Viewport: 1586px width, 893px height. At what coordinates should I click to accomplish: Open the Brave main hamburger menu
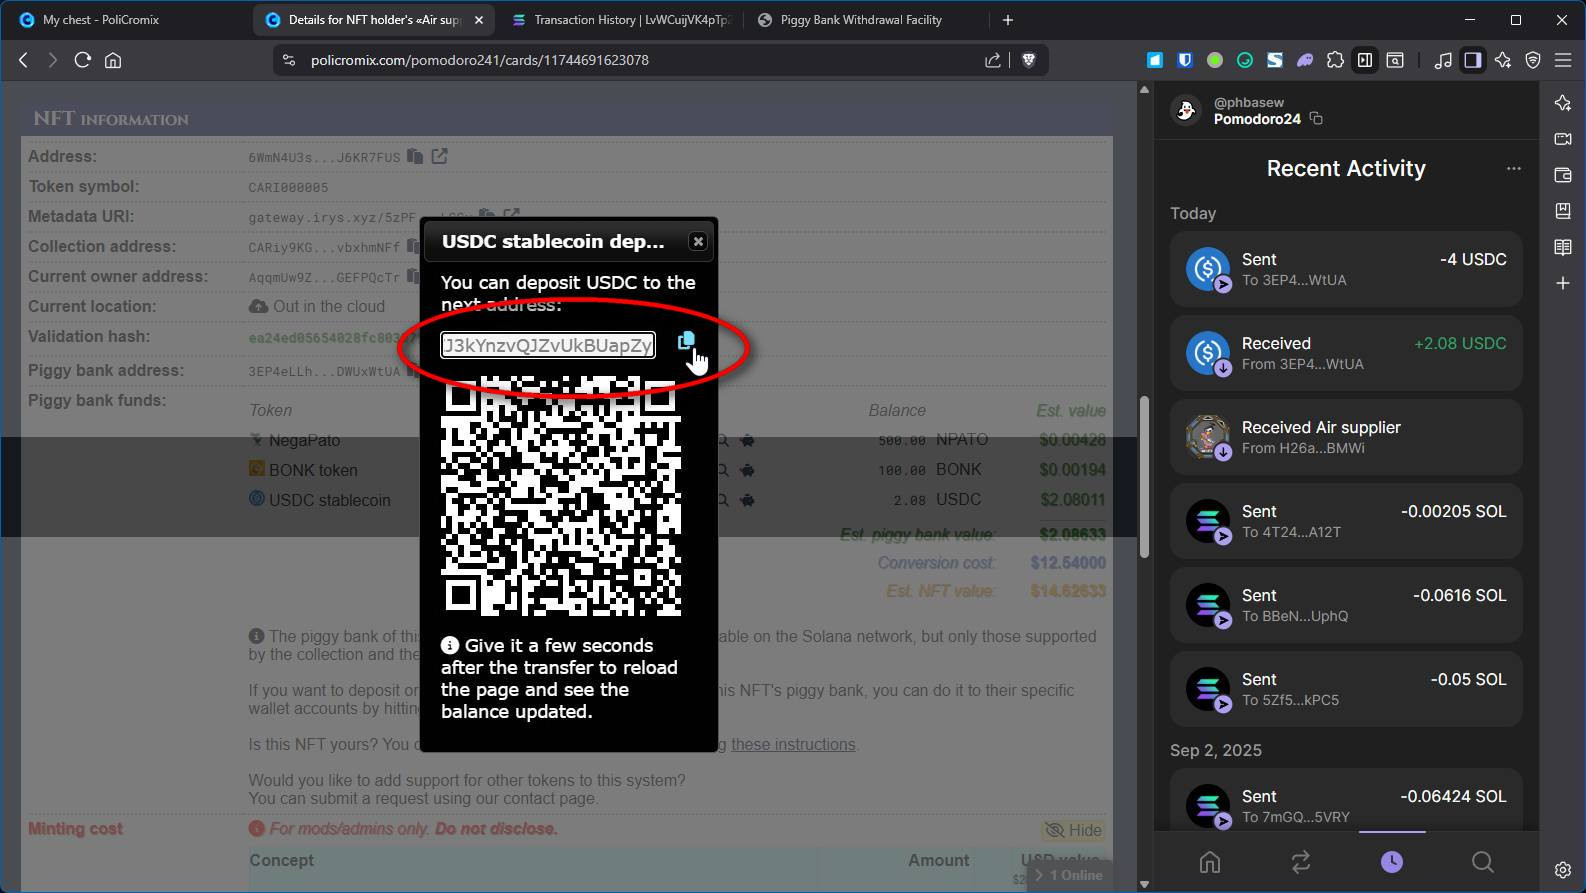click(x=1563, y=60)
